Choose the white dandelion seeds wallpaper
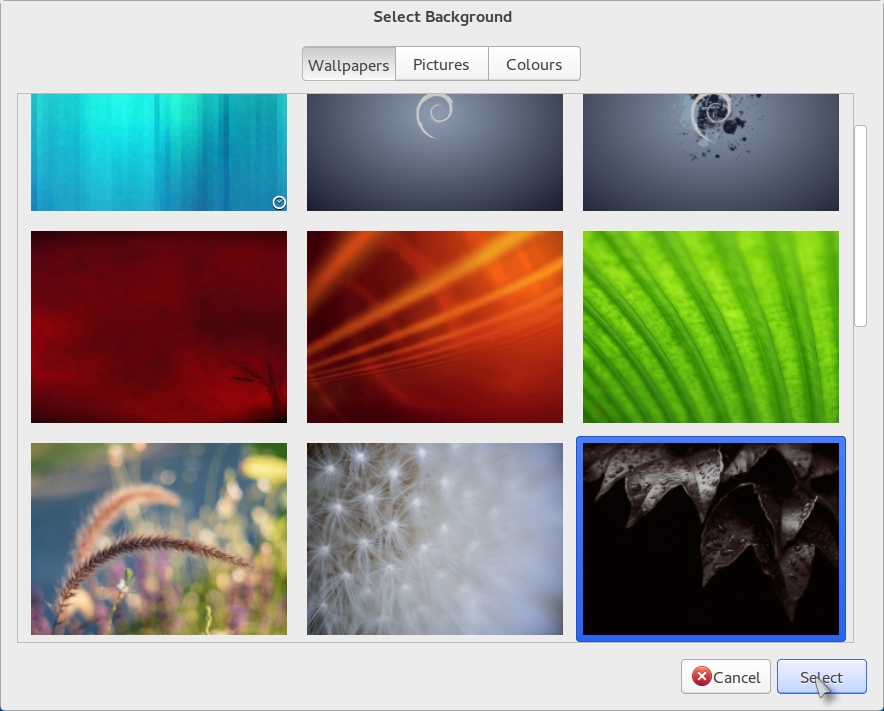This screenshot has width=884, height=711. tap(434, 539)
